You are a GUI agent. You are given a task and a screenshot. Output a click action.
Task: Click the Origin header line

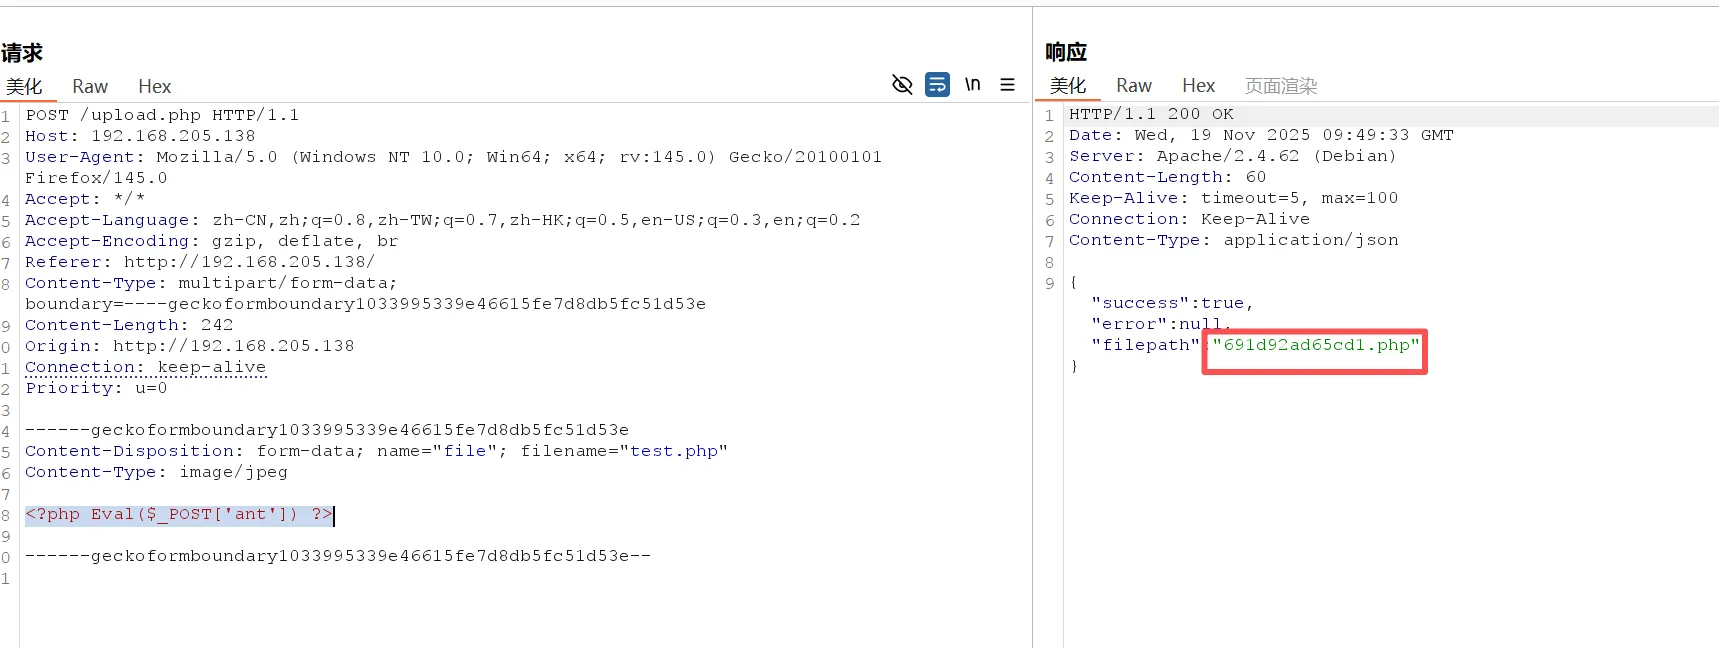pos(190,346)
